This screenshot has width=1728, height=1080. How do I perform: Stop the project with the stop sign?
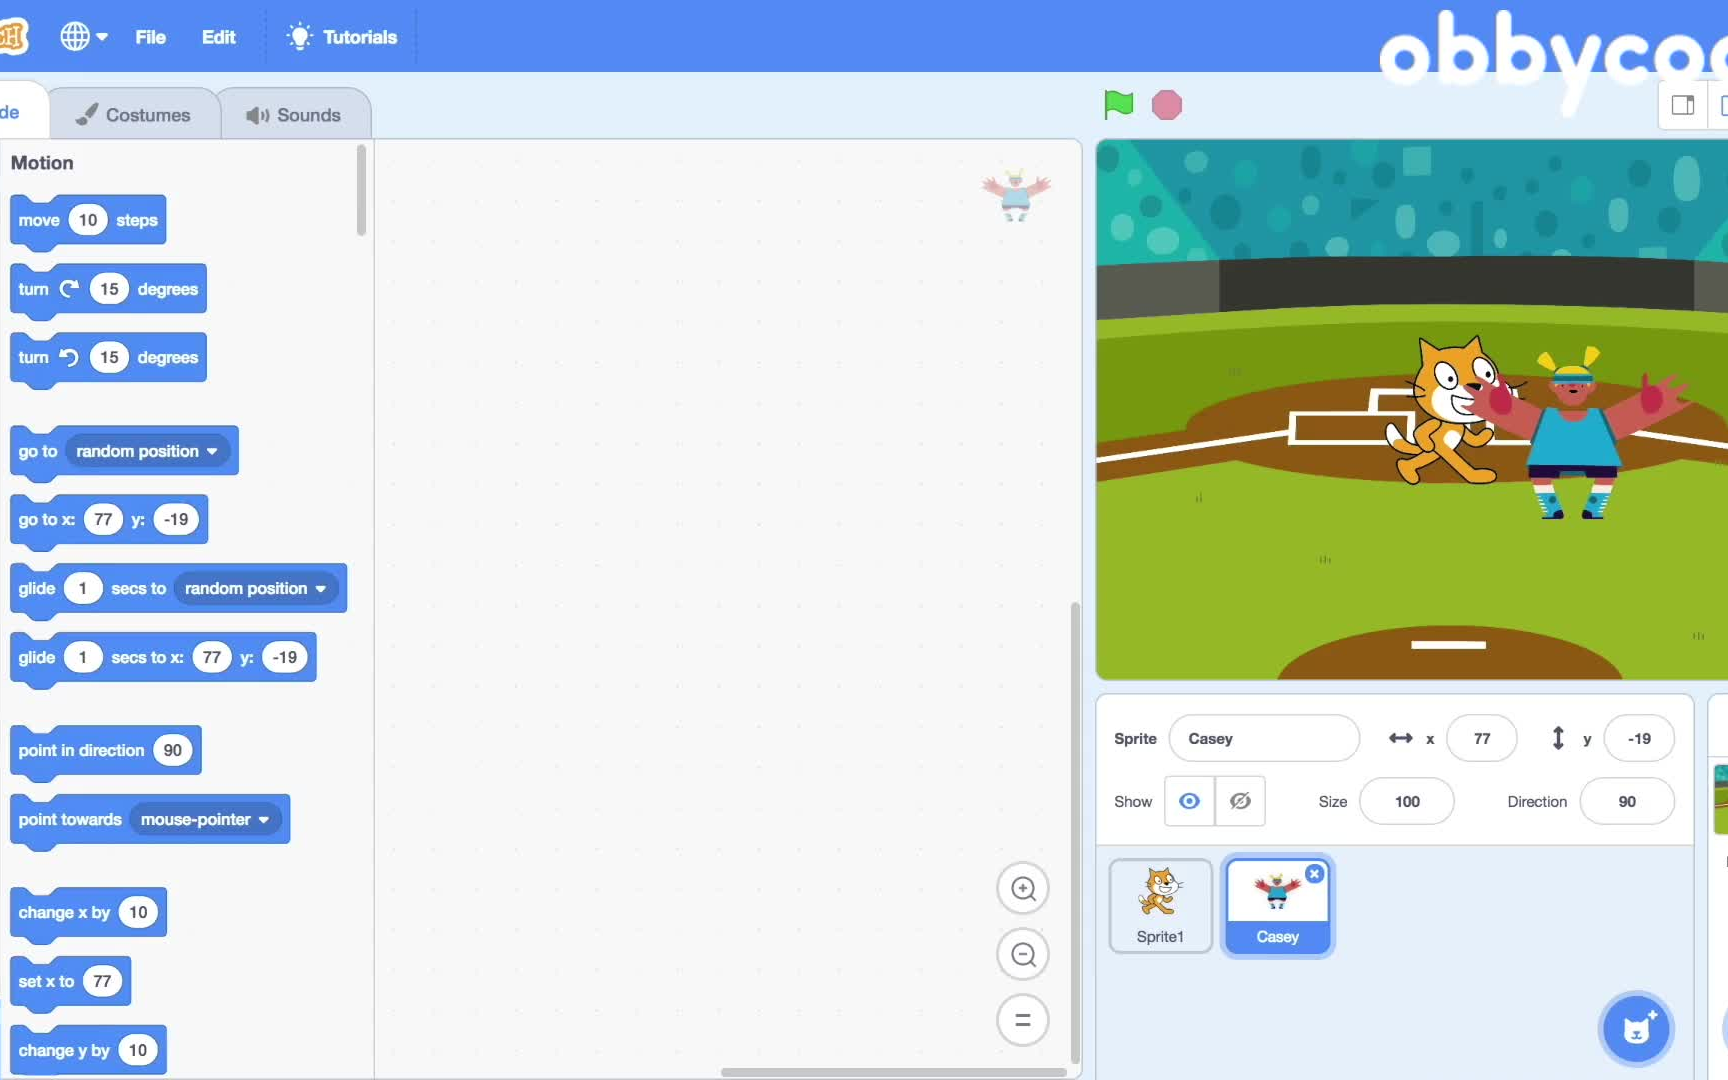[1166, 104]
